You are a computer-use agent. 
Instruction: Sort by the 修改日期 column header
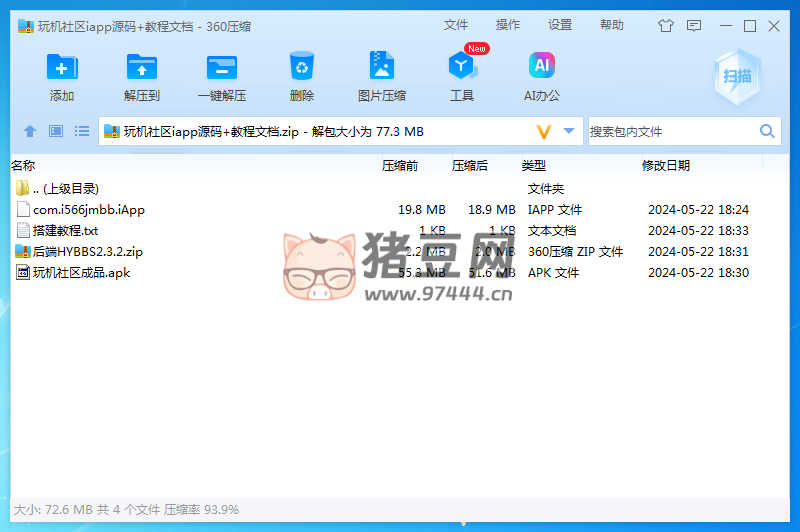click(666, 166)
